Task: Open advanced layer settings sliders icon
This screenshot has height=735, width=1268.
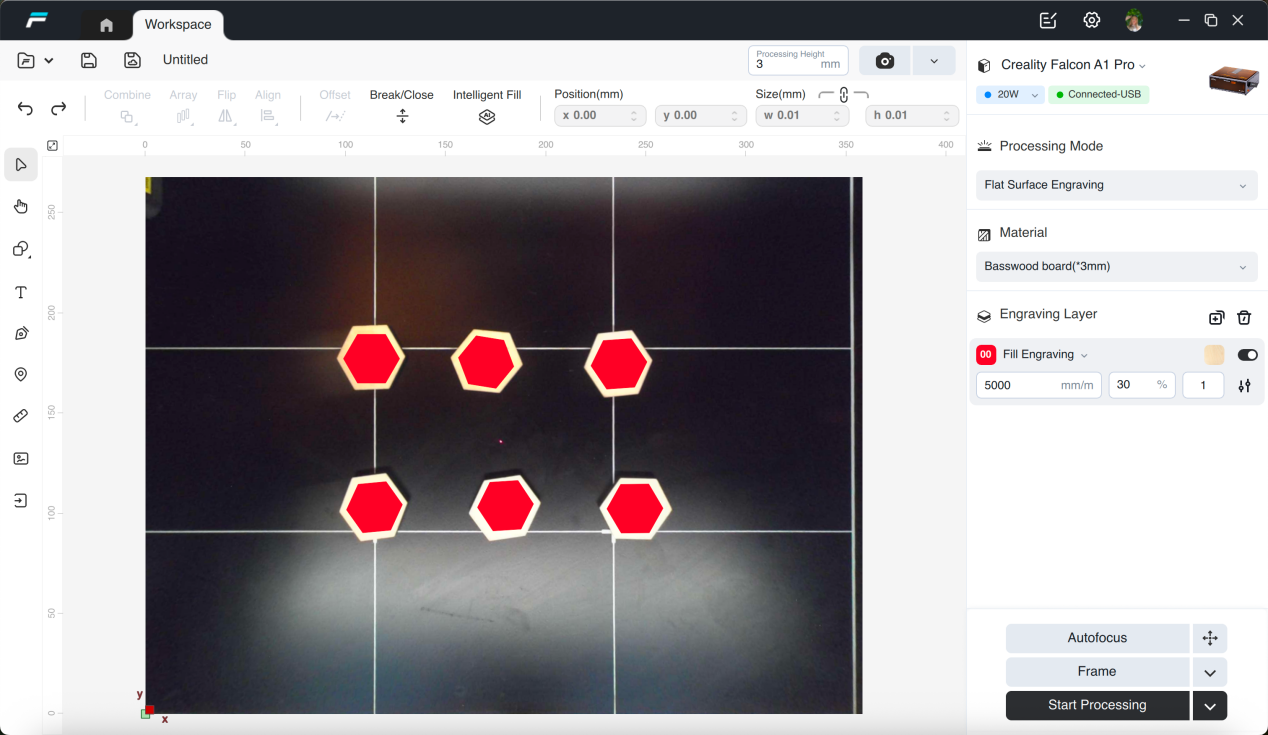Action: 1245,386
